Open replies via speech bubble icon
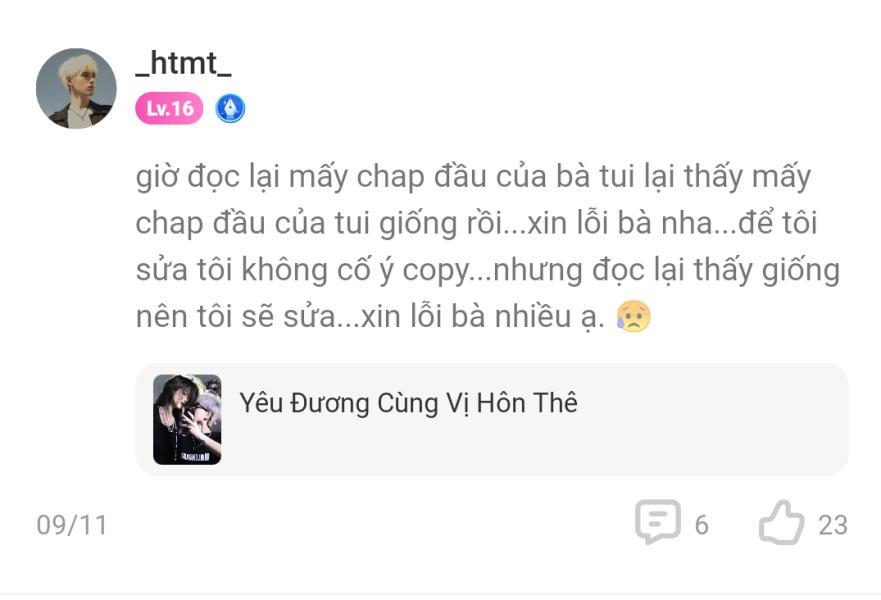 658,522
